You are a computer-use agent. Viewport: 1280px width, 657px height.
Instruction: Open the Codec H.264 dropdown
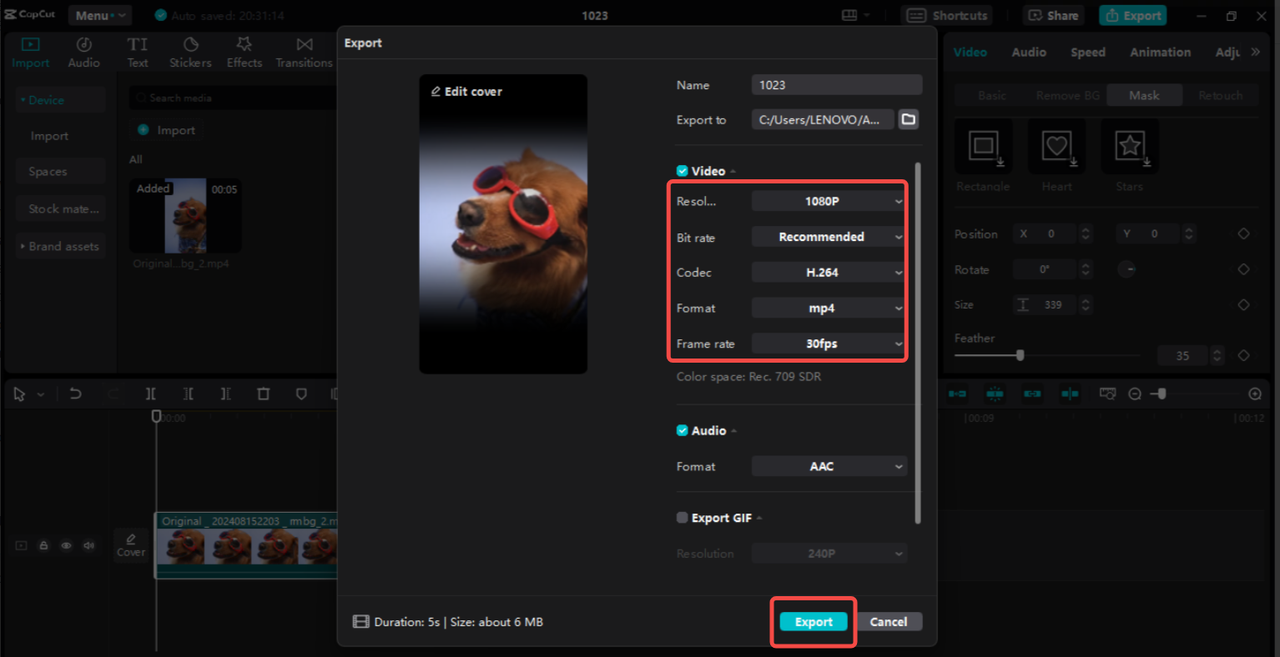click(829, 272)
